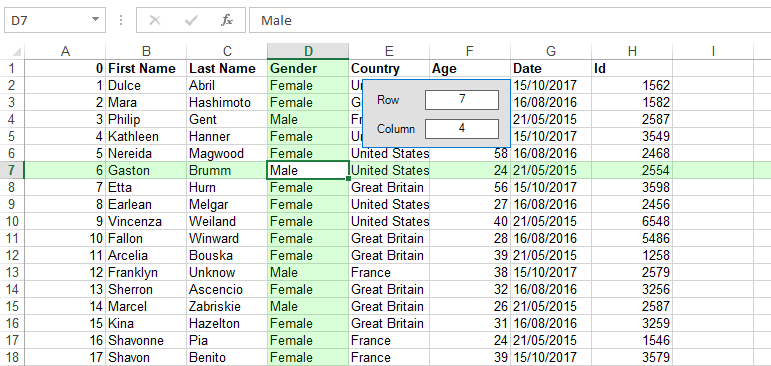771x366 pixels.
Task: Select the Id cell with value 3579
Action: click(x=632, y=357)
